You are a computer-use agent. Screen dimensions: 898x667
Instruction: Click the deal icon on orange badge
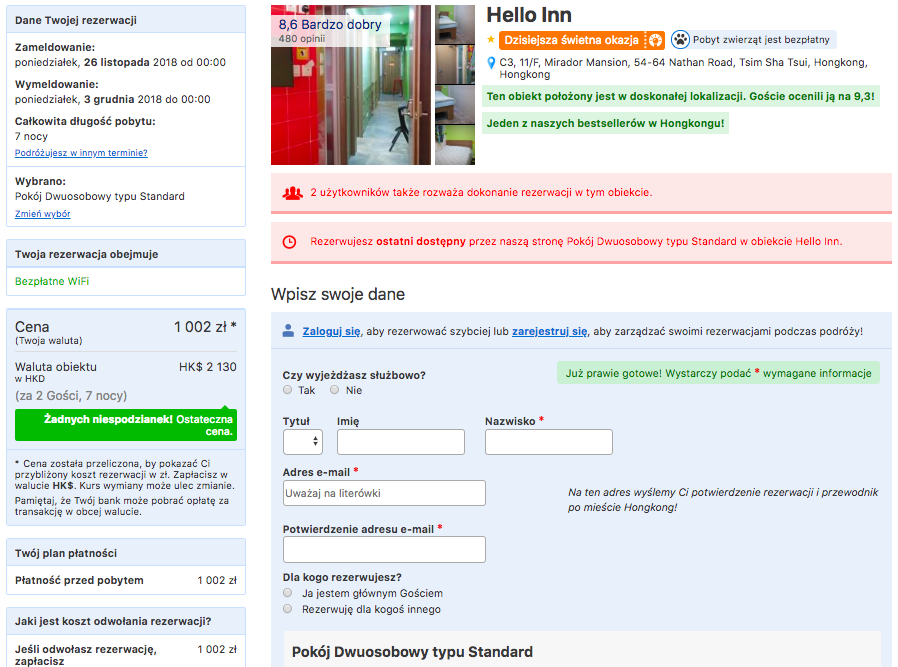[x=655, y=40]
